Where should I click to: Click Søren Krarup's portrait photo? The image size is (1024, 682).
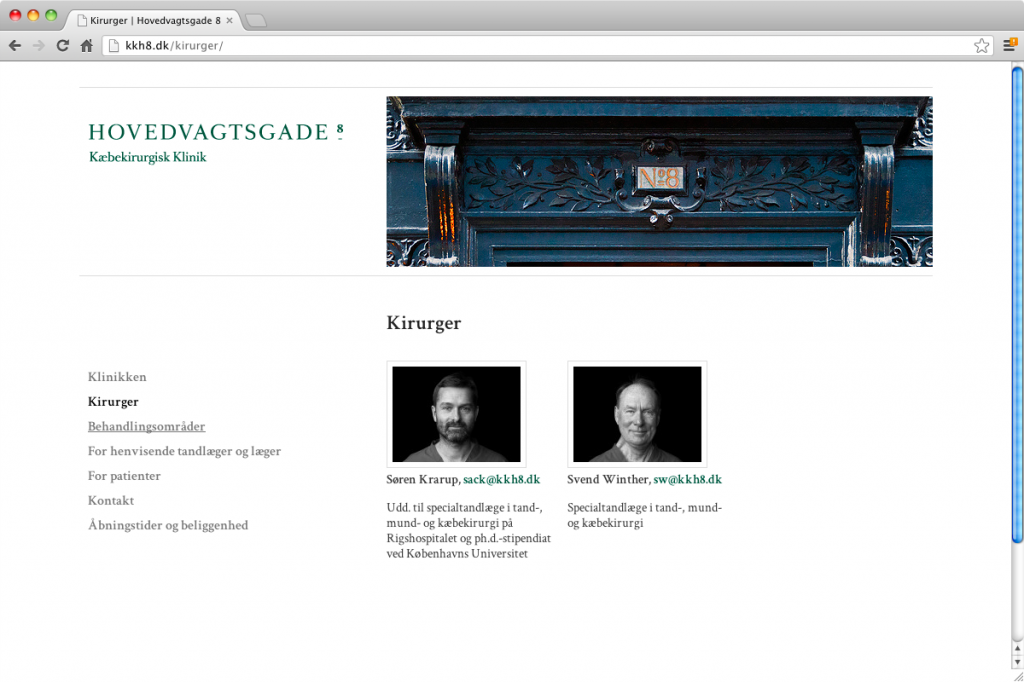coord(456,414)
